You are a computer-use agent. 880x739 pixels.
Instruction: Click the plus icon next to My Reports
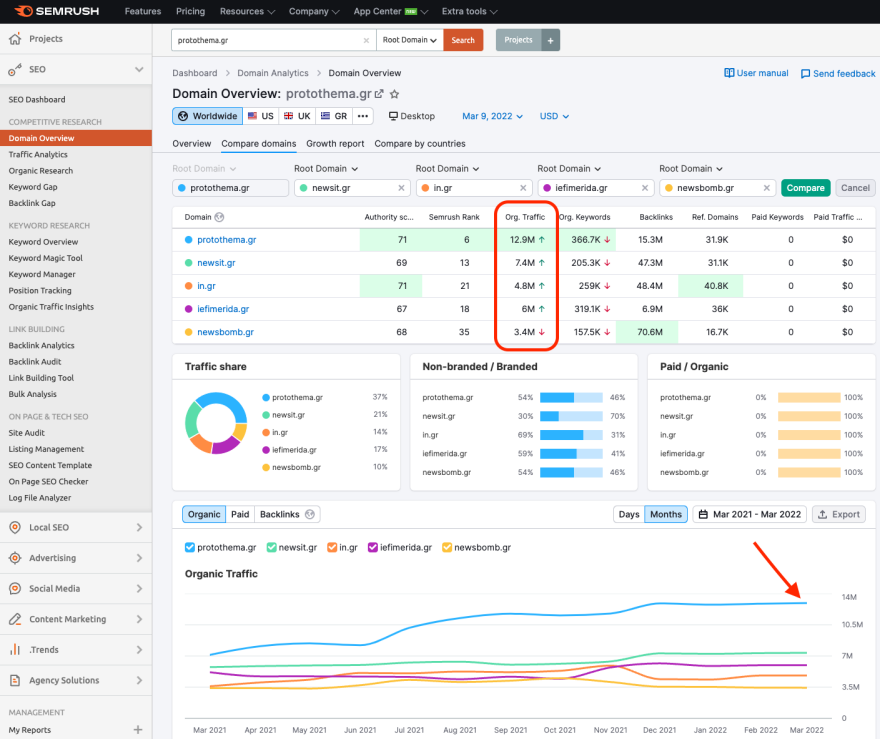(x=138, y=730)
